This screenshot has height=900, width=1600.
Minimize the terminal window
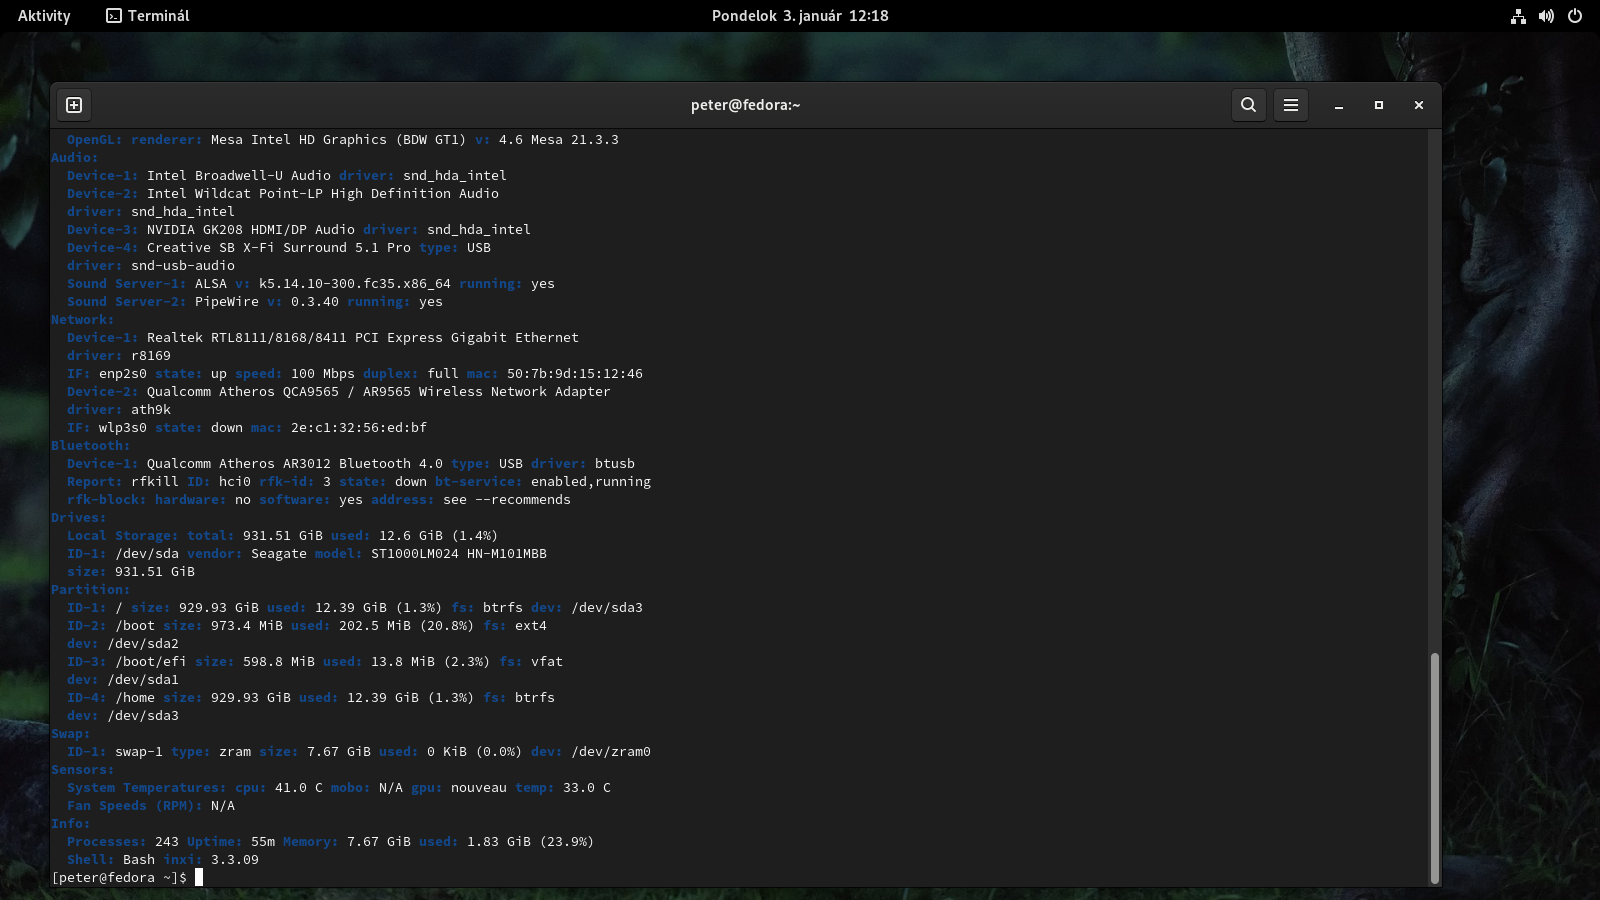(x=1339, y=105)
